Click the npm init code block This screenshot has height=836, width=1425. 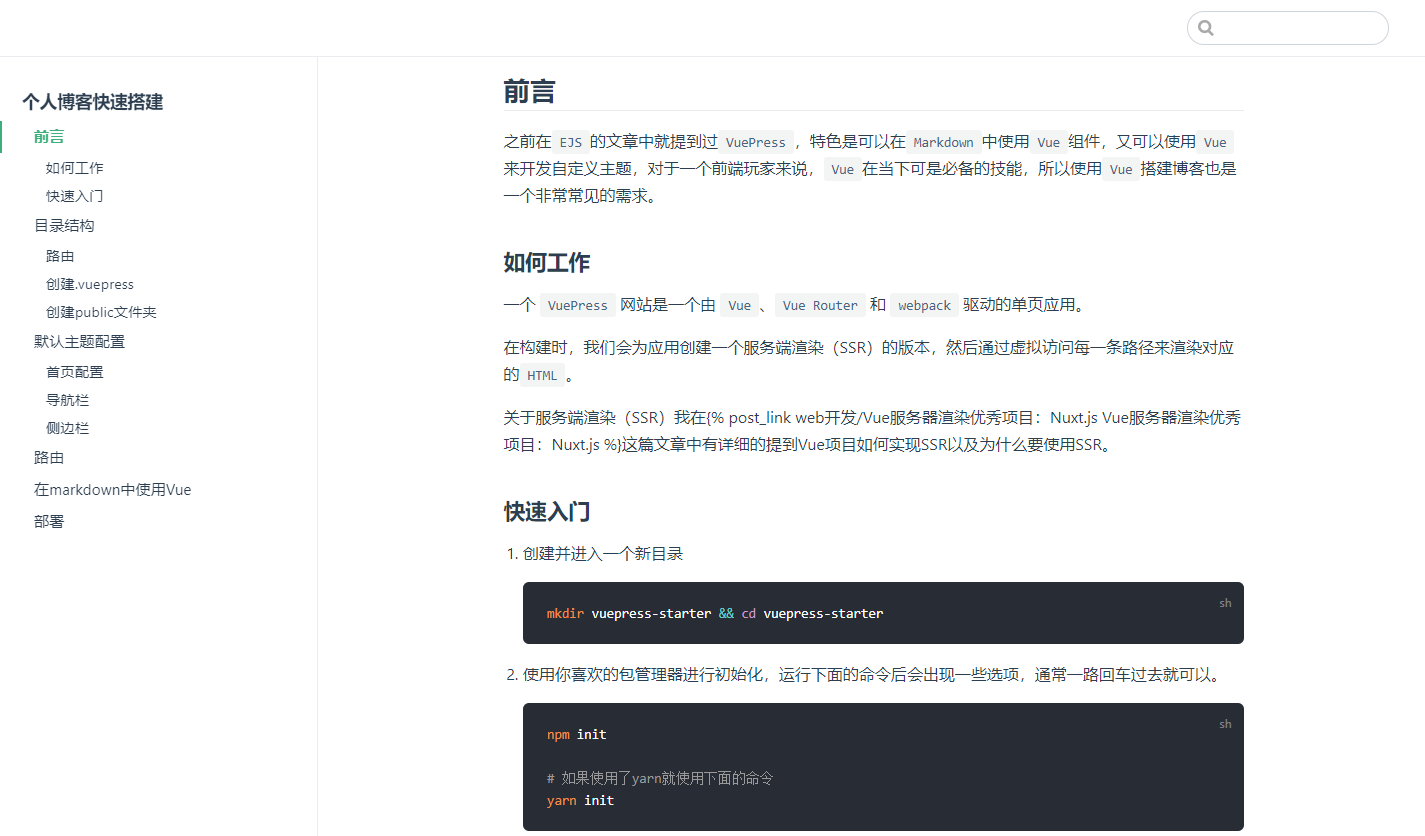tap(882, 767)
